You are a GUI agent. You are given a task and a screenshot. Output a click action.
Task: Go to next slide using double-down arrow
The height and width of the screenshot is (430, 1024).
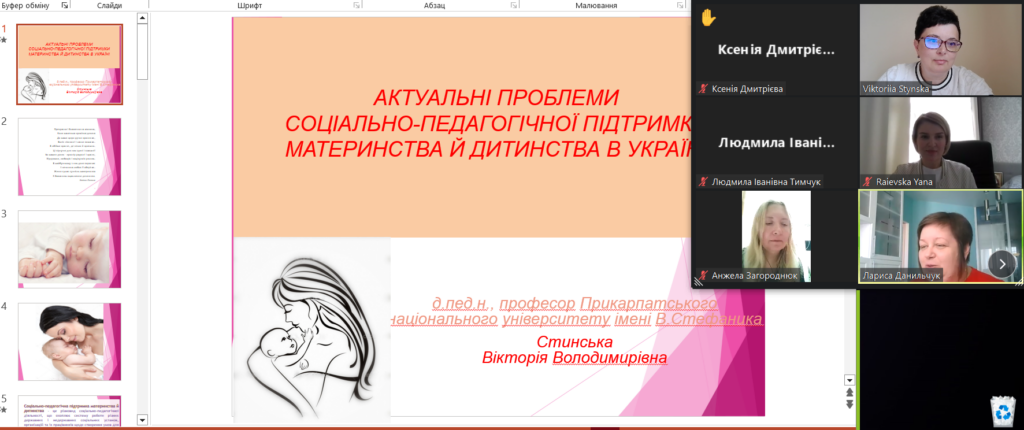(x=850, y=404)
